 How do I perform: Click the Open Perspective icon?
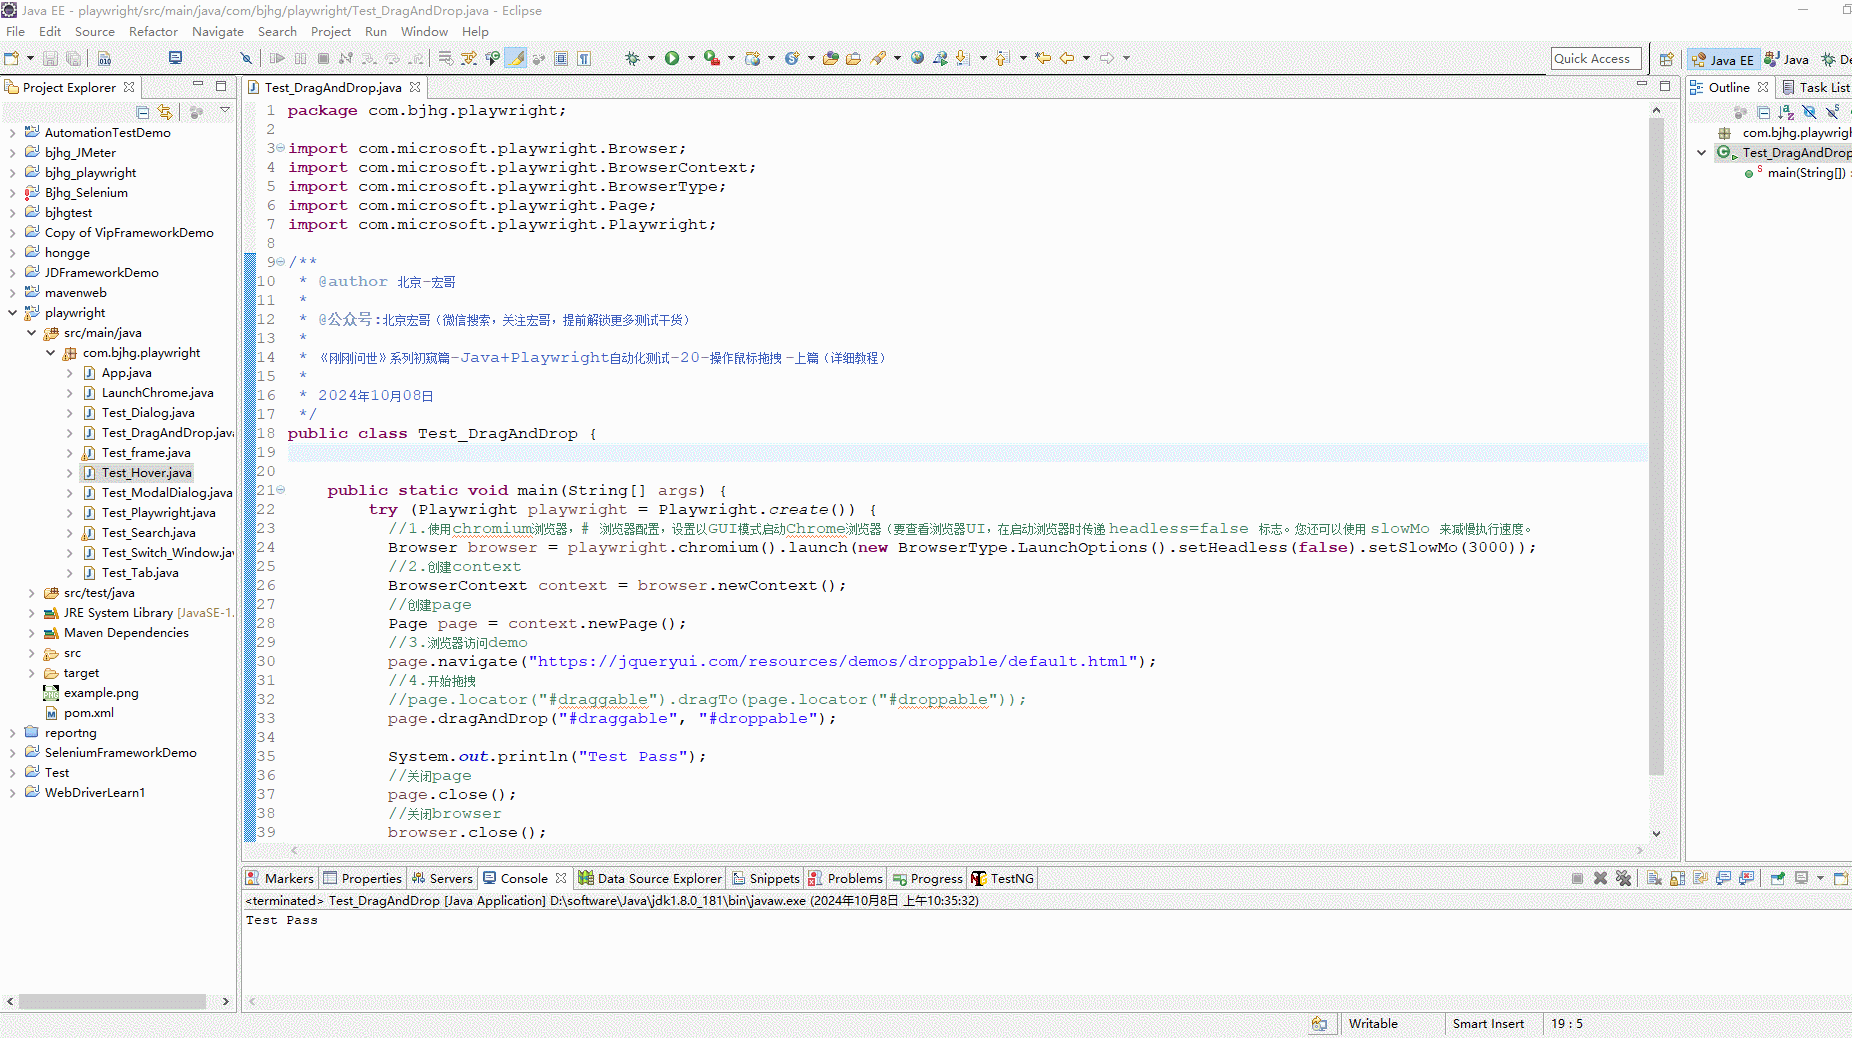tap(1666, 59)
